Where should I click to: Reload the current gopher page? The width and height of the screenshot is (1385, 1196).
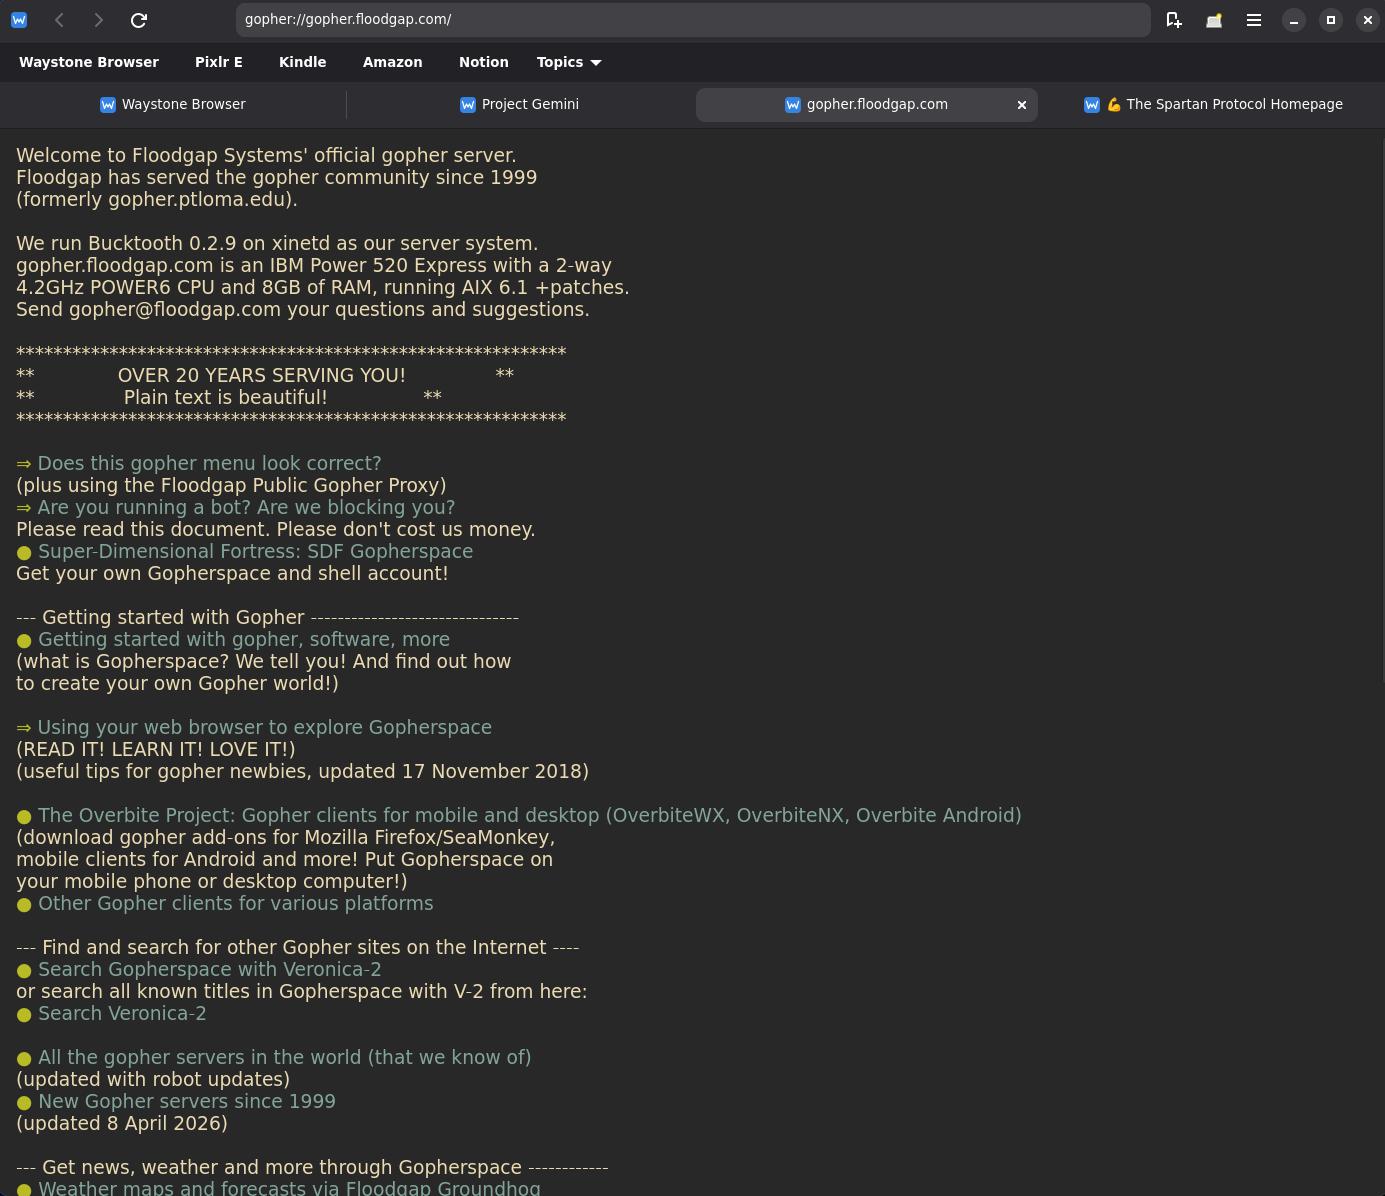139,20
